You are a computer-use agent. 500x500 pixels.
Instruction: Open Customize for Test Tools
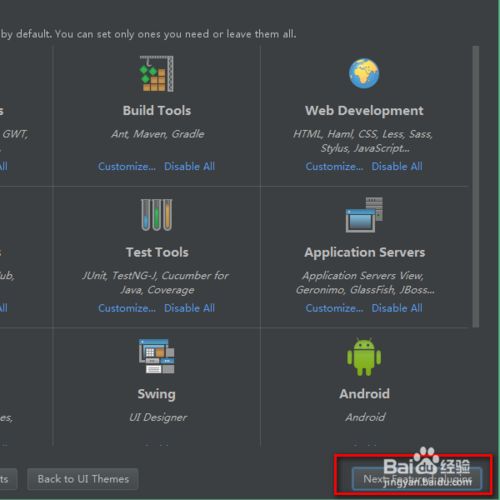click(x=127, y=308)
